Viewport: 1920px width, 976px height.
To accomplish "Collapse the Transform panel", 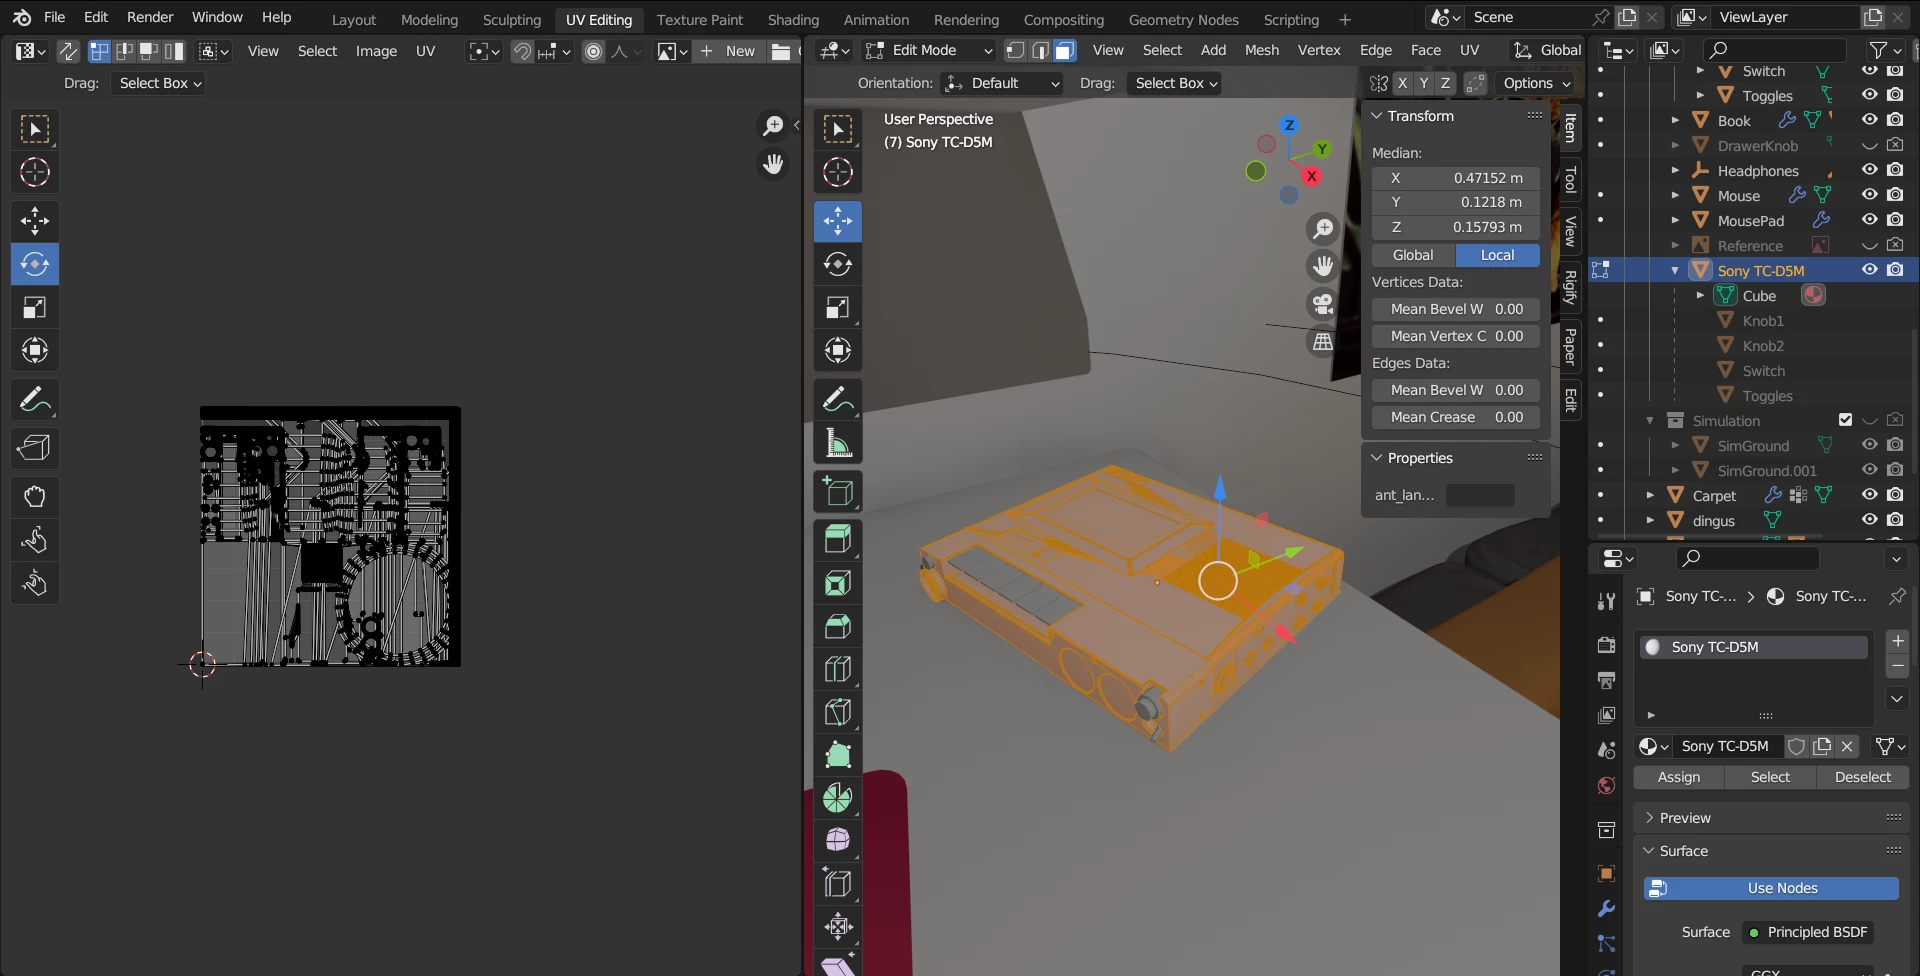I will point(1377,116).
